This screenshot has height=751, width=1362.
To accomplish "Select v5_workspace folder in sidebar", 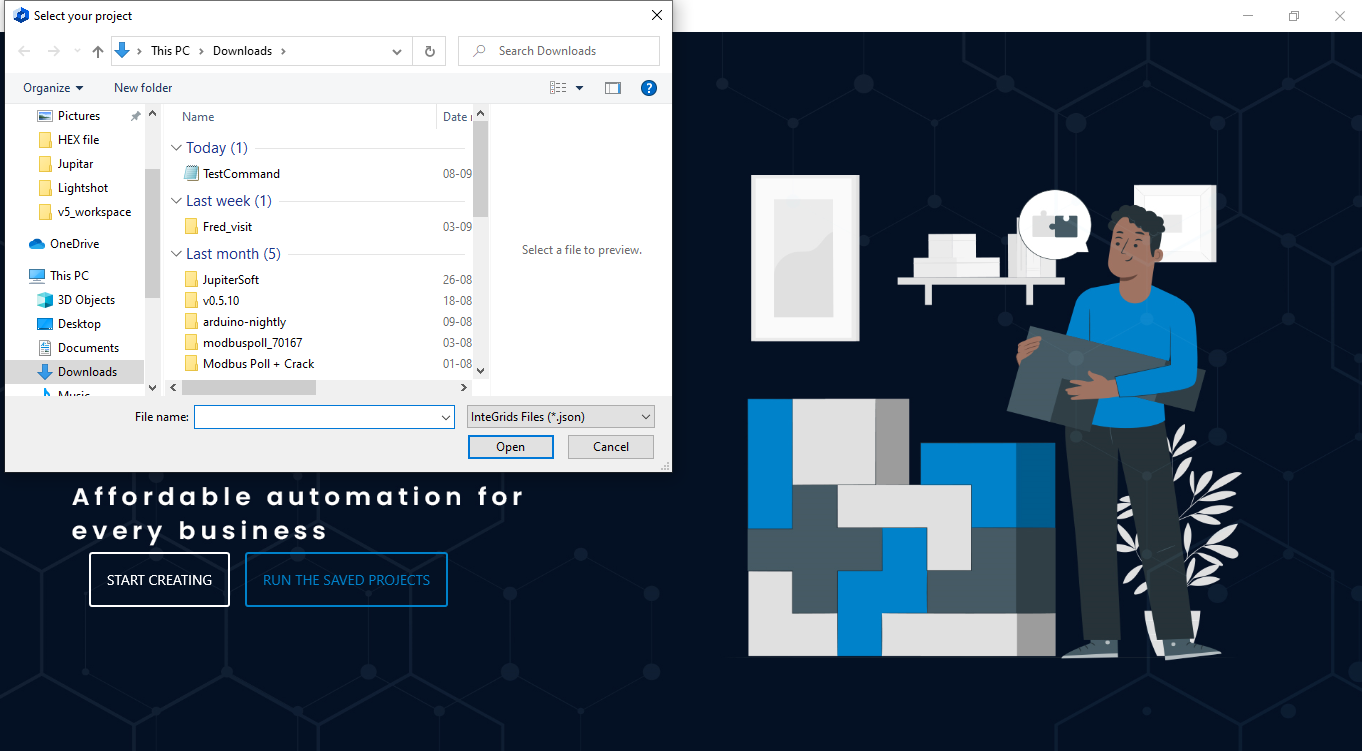I will pyautogui.click(x=94, y=212).
